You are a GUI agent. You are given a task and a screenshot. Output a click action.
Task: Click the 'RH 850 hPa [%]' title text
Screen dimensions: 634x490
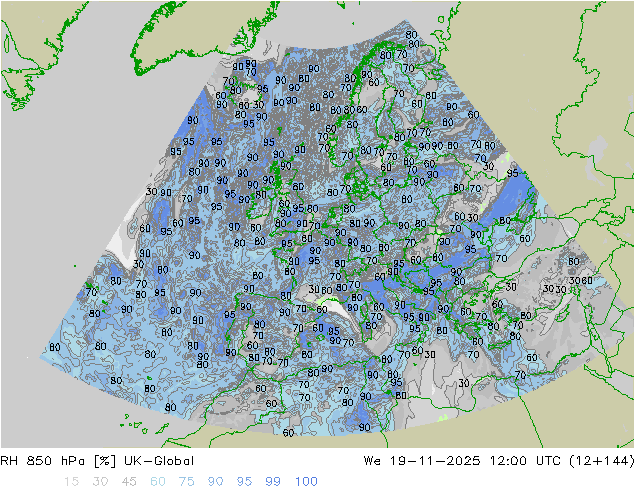click(58, 461)
